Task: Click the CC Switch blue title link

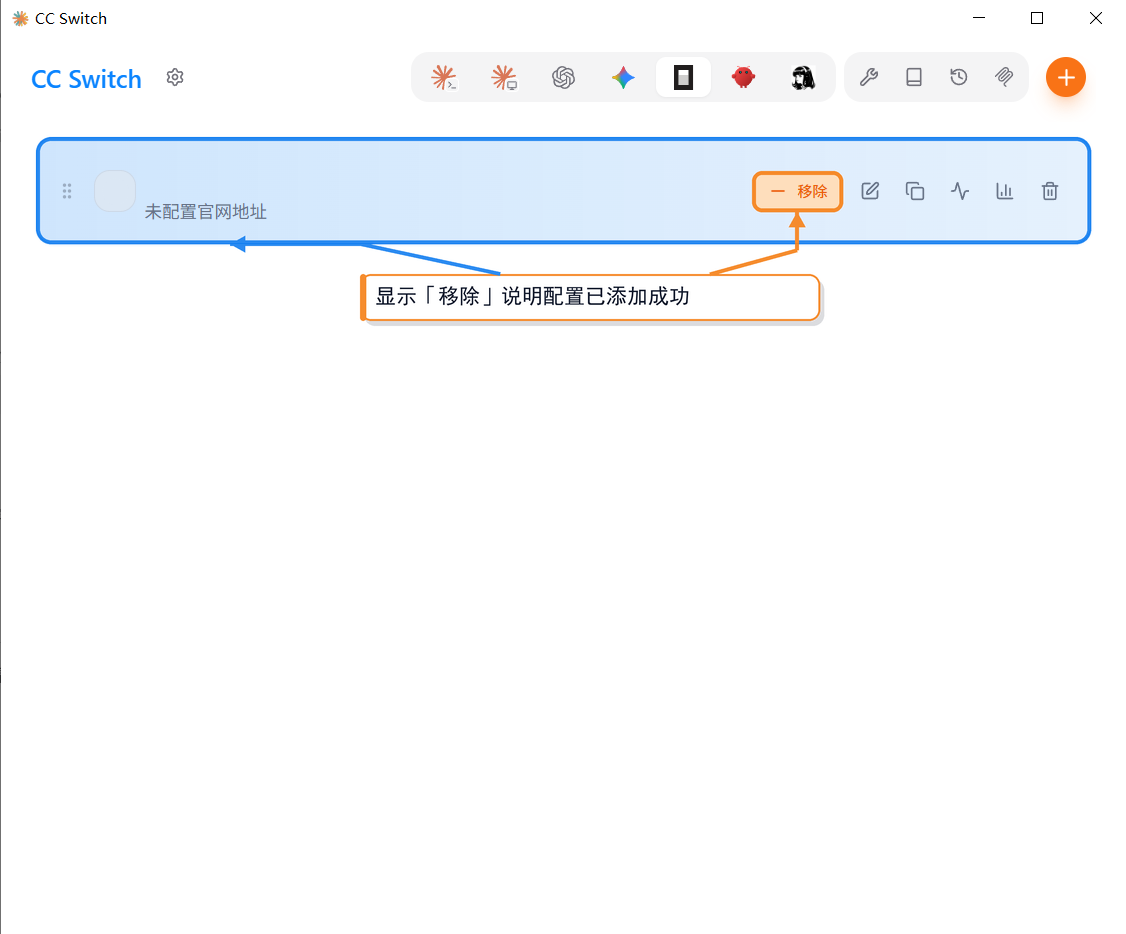Action: pyautogui.click(x=86, y=79)
